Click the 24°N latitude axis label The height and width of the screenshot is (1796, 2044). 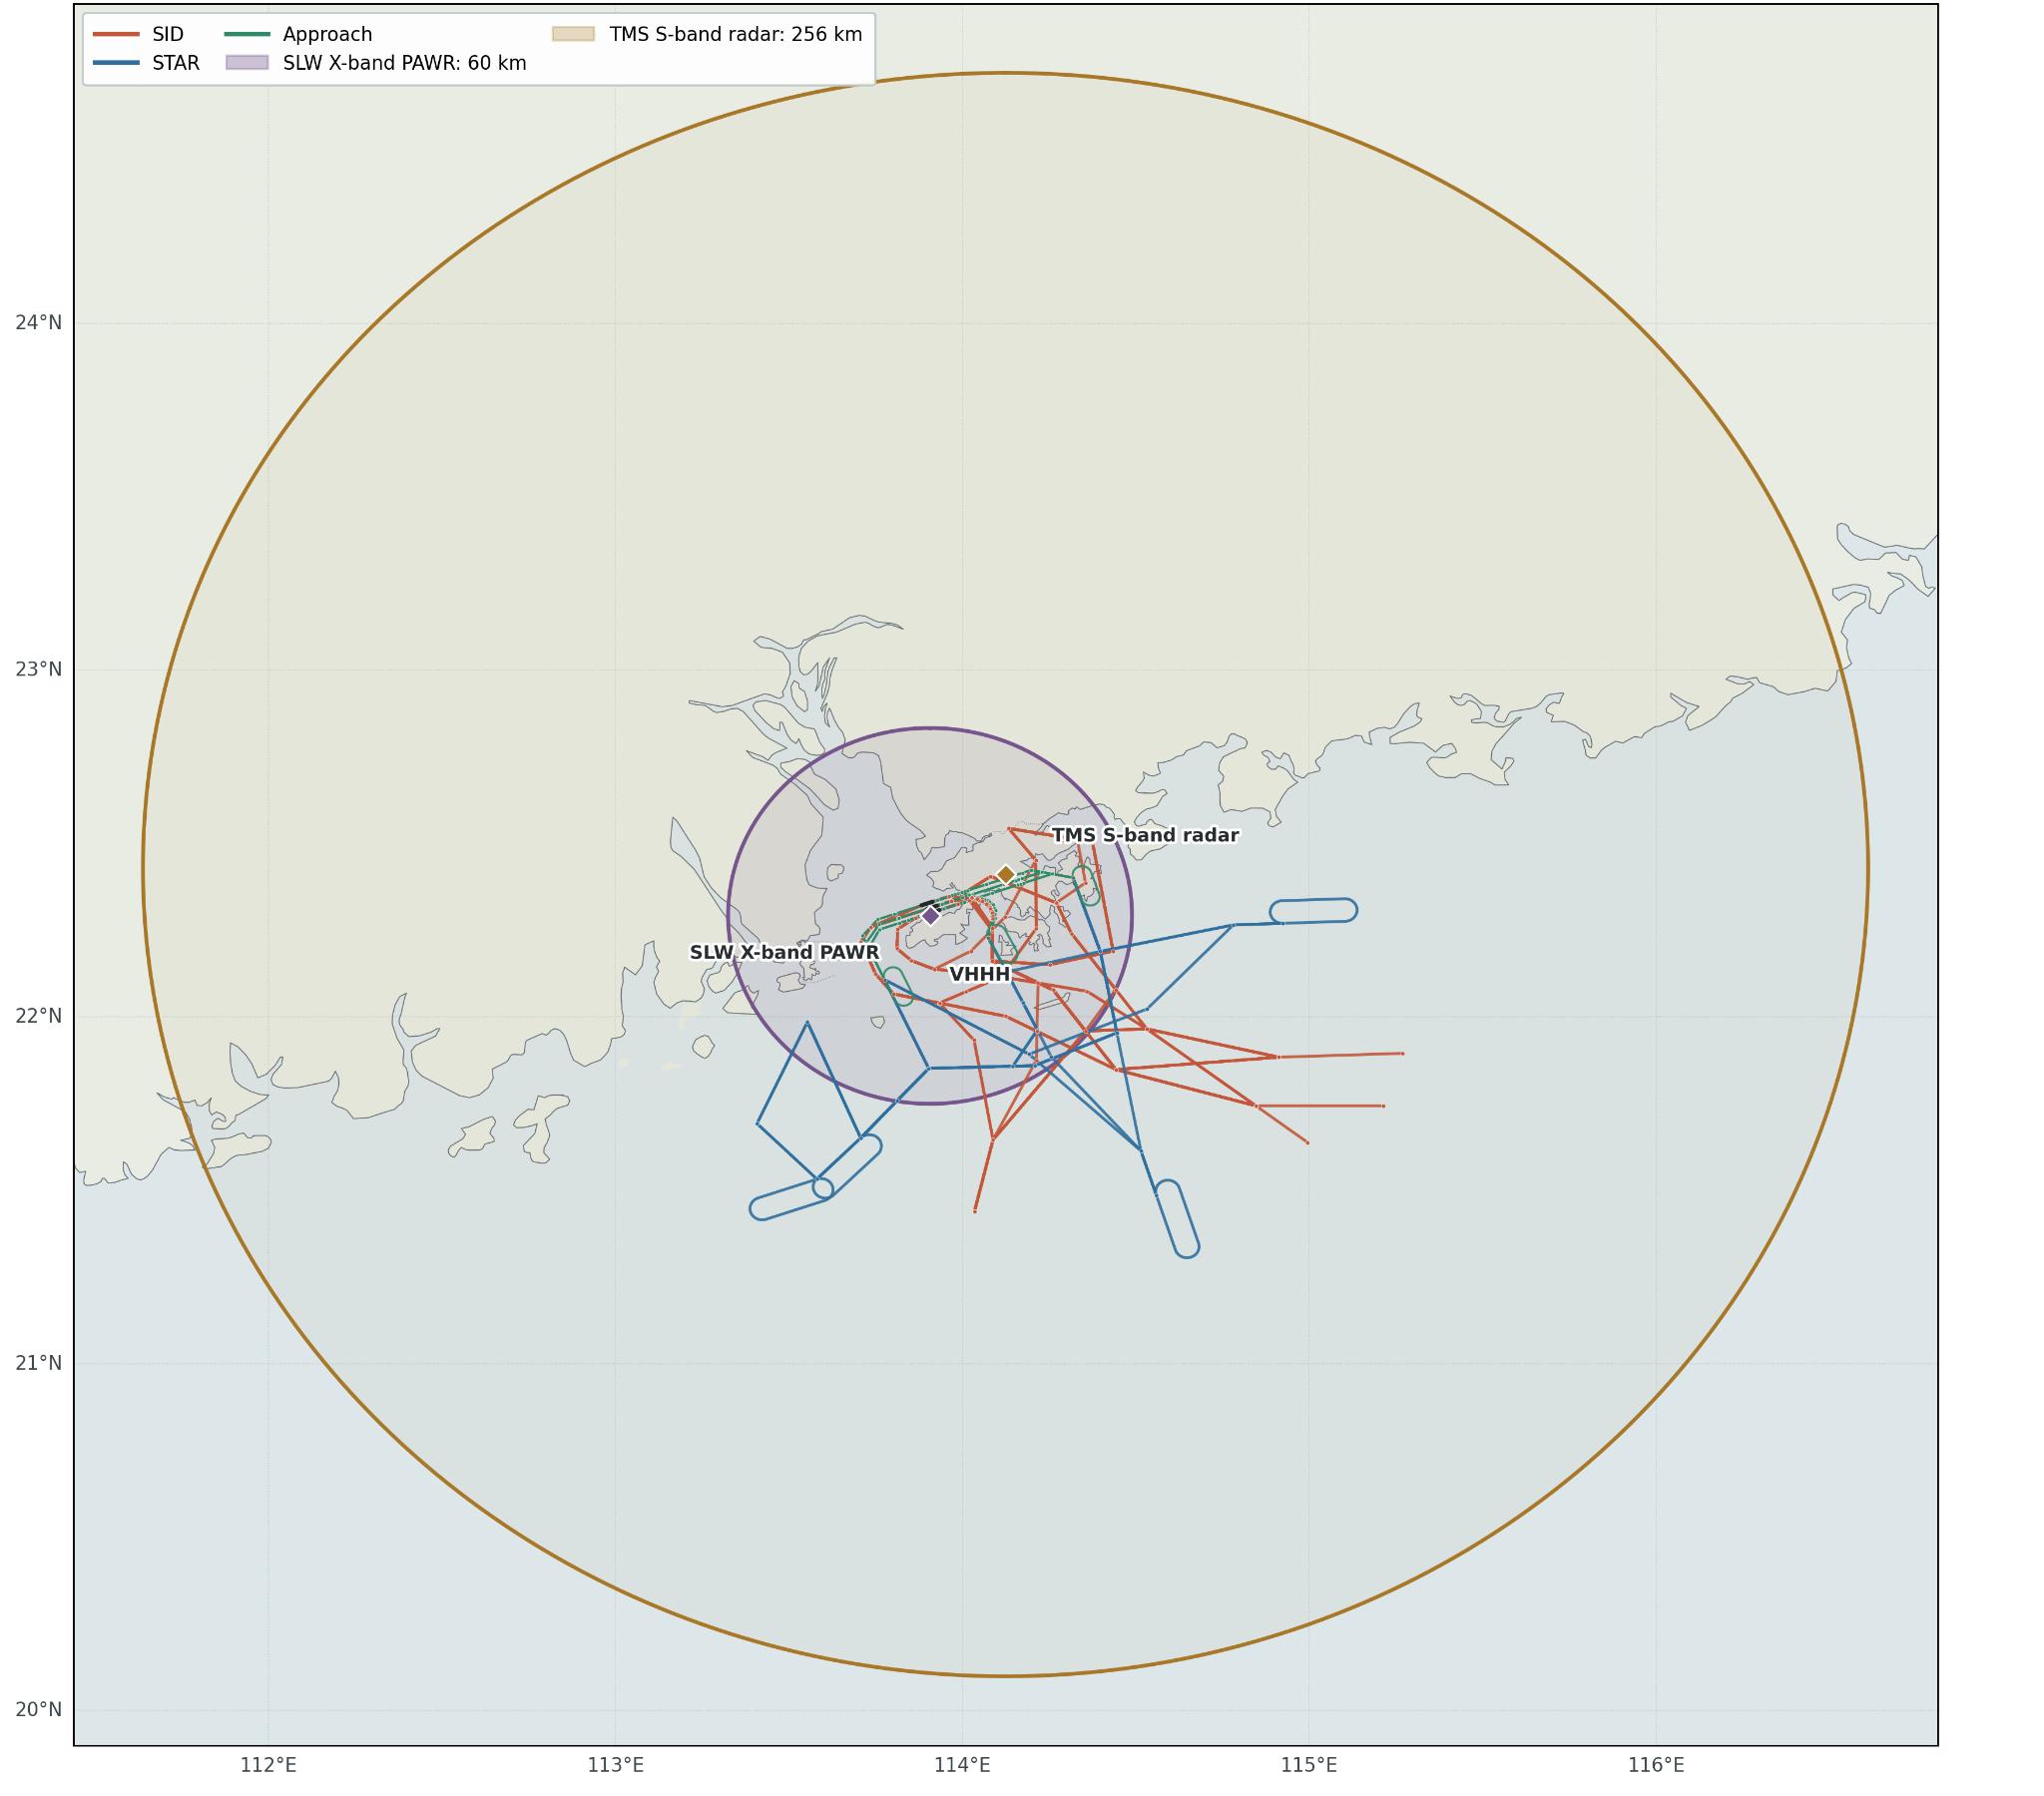tap(38, 323)
